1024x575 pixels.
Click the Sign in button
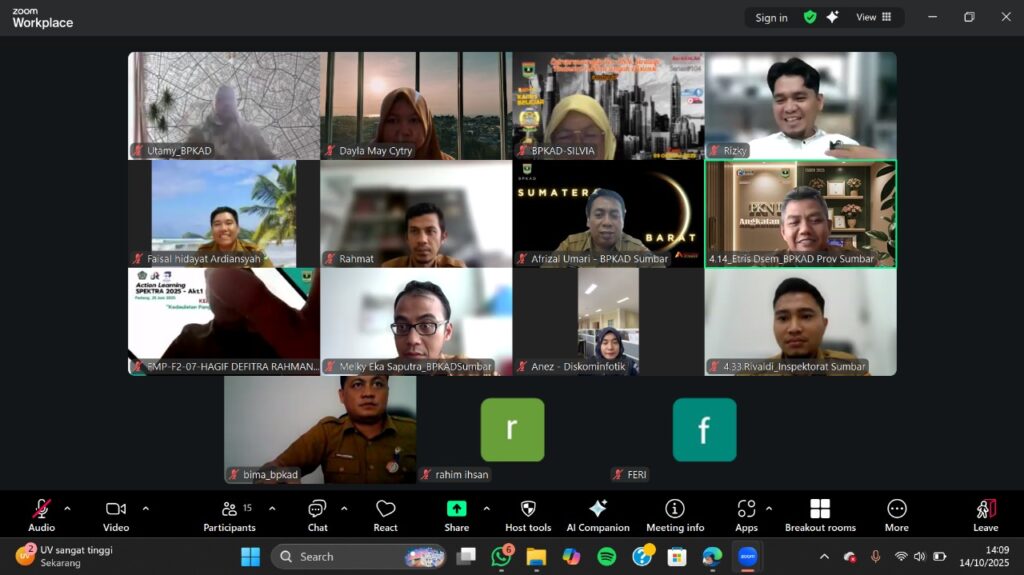coord(771,18)
